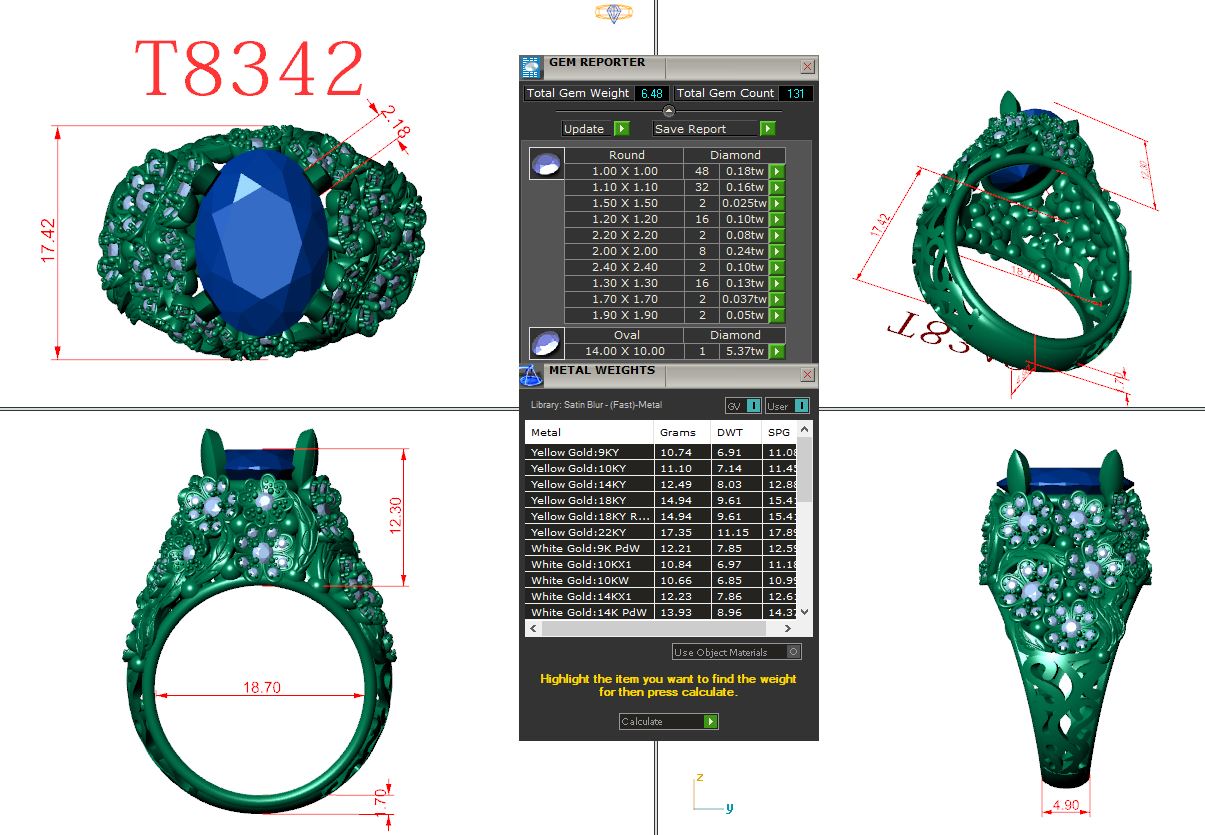The height and width of the screenshot is (835, 1205).
Task: Click the Oval diamond gem thumbnail
Action: (x=546, y=343)
